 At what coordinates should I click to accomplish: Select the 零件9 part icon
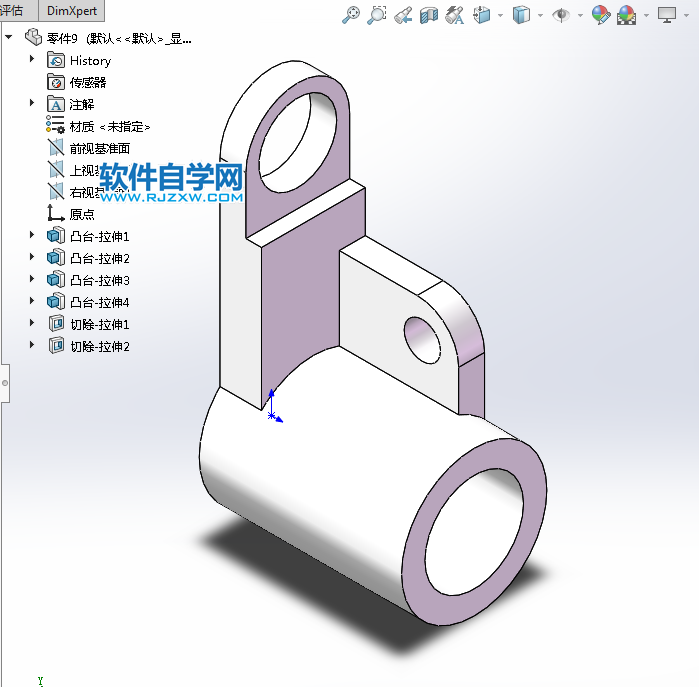point(33,37)
